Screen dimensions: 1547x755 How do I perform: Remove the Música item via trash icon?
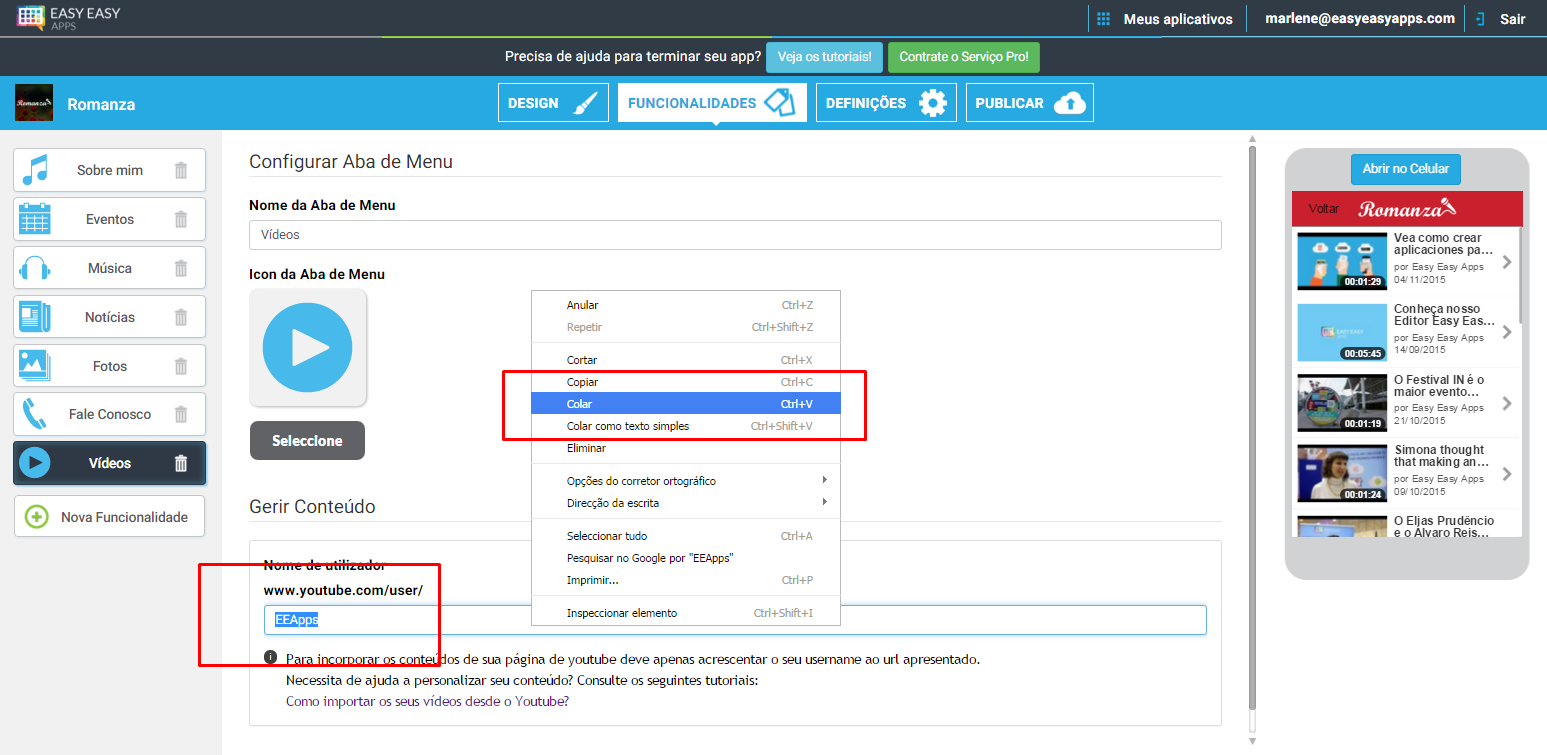181,268
